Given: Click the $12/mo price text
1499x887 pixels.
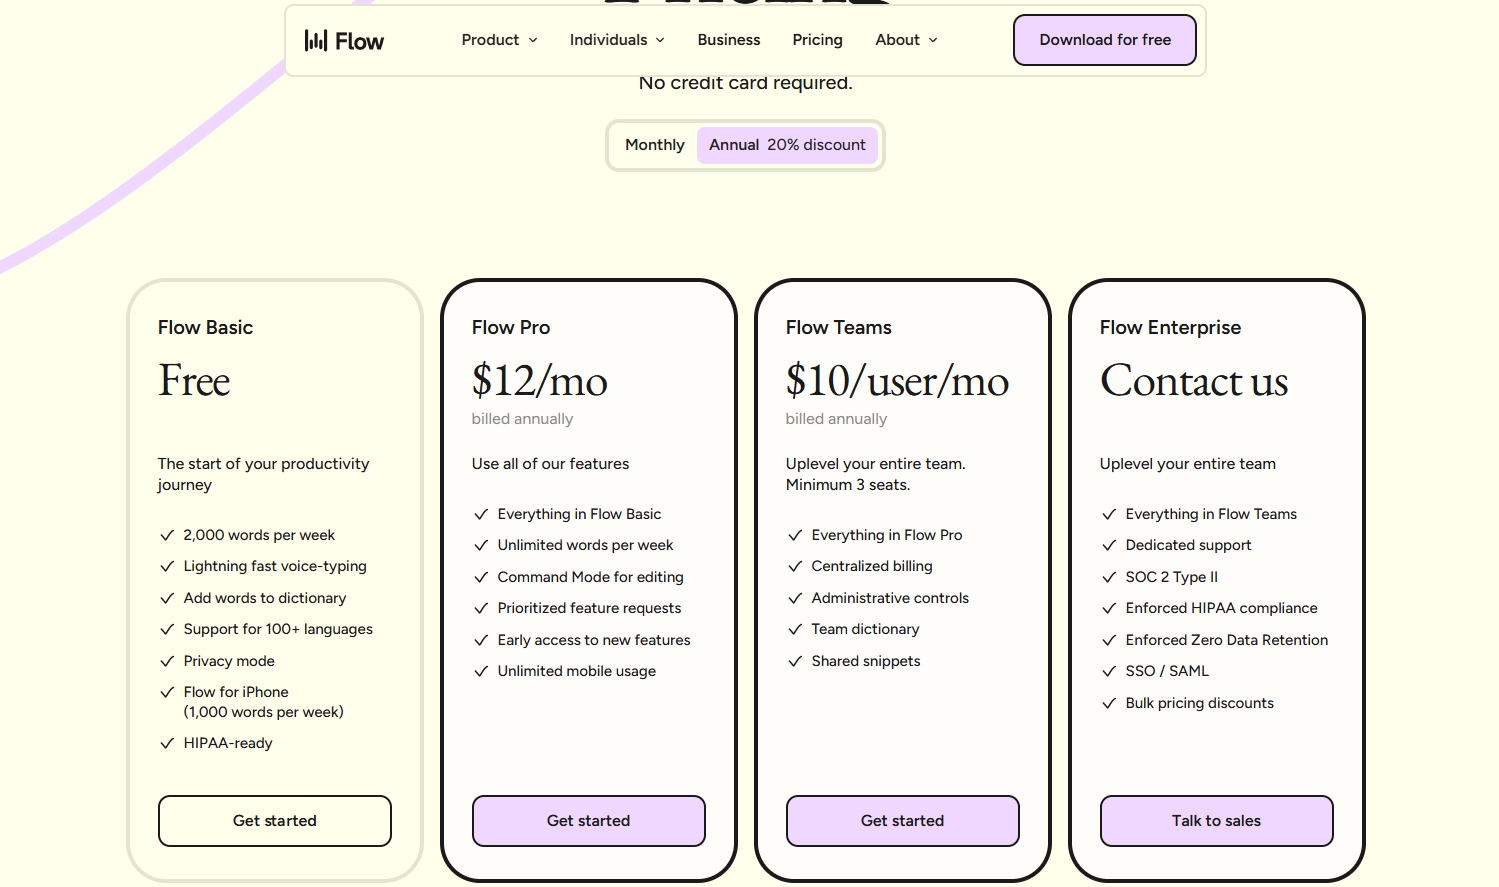Looking at the screenshot, I should 540,381.
